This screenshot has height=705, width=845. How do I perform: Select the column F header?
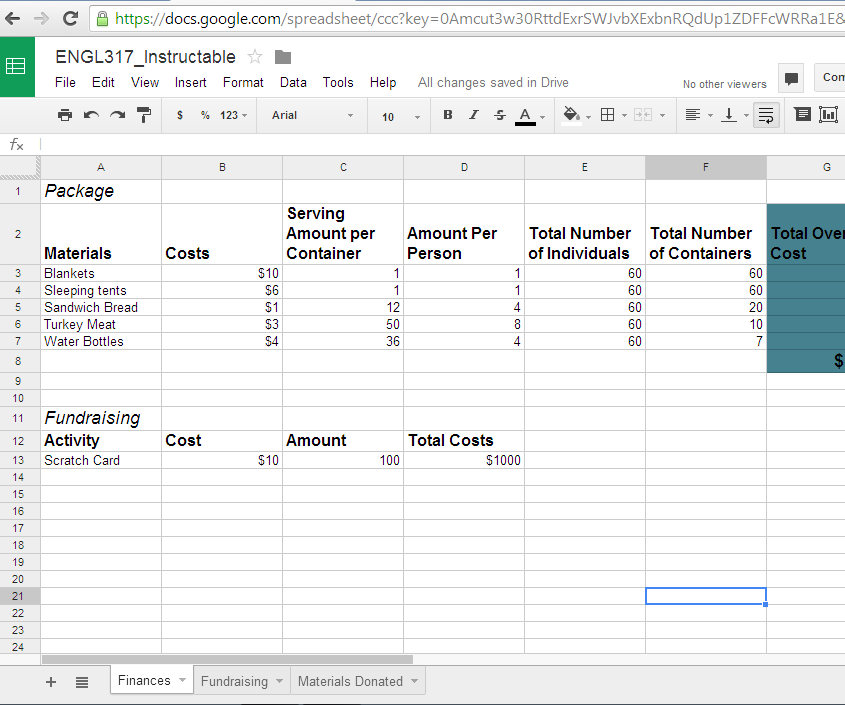(705, 167)
